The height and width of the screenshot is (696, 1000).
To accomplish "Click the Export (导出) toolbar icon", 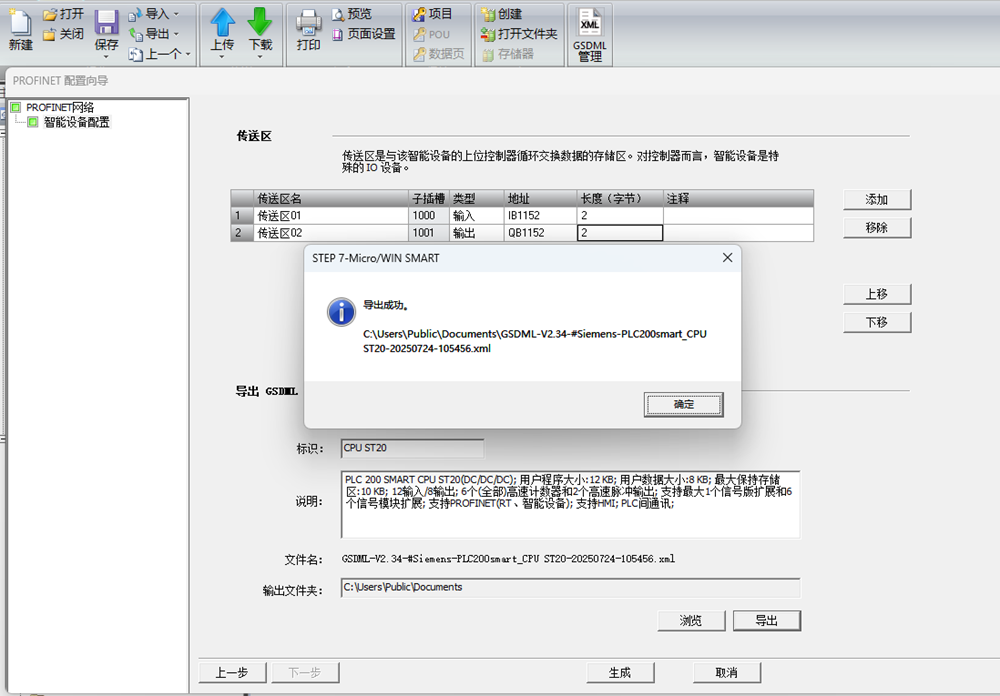I will coord(135,34).
